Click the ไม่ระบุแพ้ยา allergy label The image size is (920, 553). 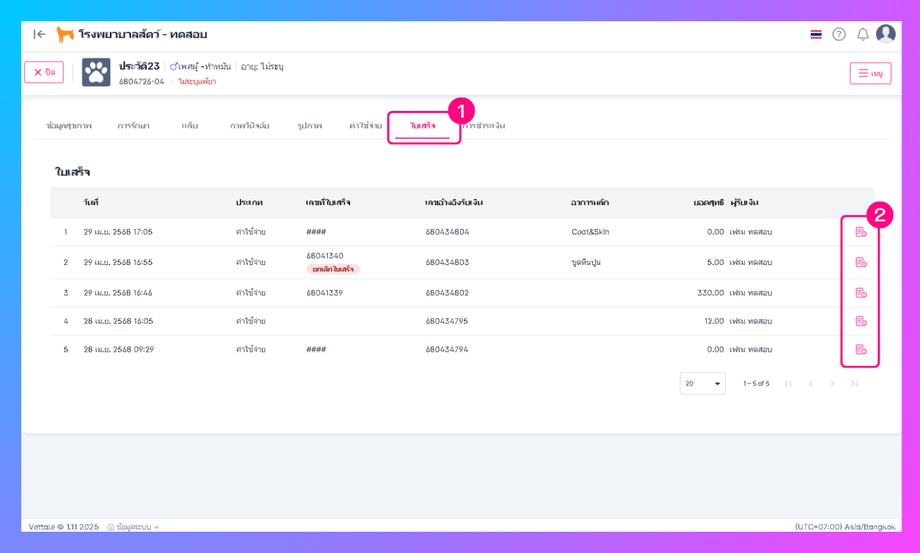tap(197, 82)
